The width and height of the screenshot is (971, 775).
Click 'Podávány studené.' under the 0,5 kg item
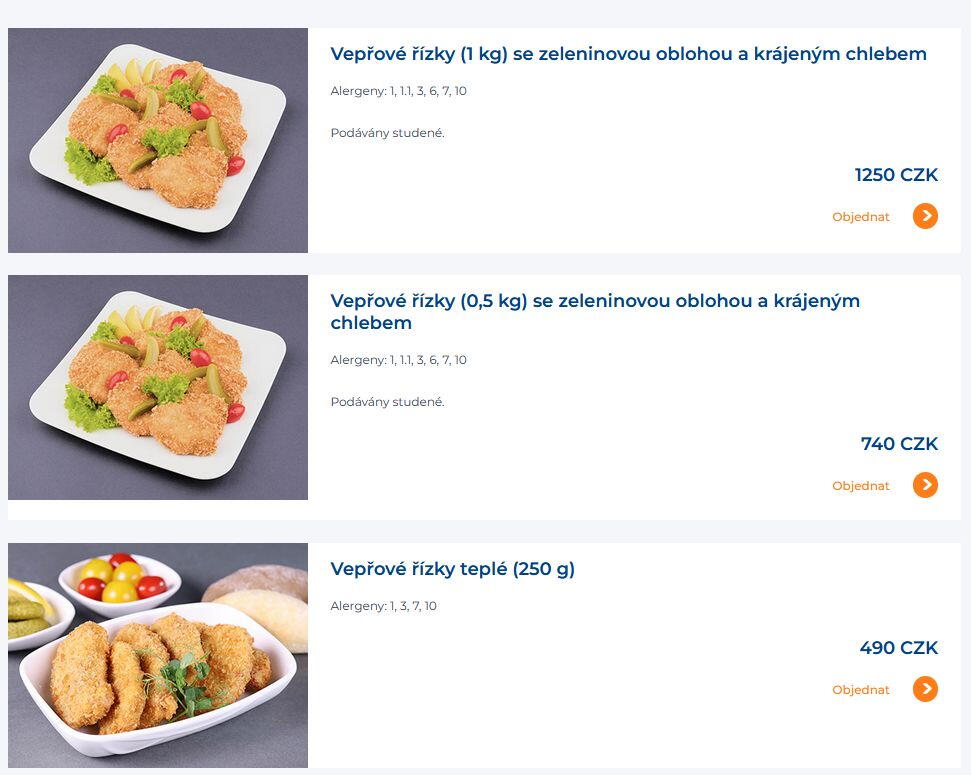(387, 402)
